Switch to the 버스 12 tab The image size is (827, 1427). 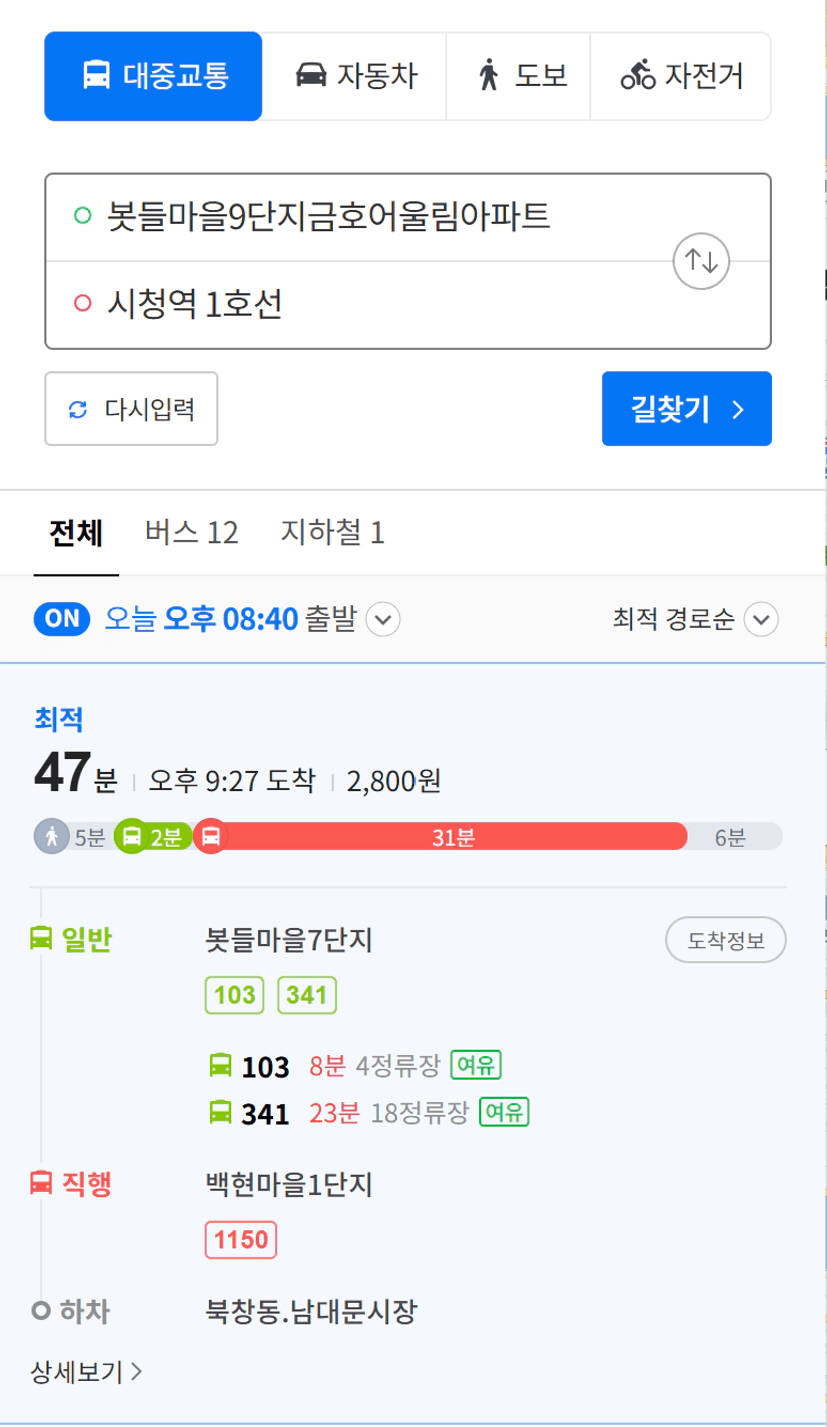click(x=191, y=533)
